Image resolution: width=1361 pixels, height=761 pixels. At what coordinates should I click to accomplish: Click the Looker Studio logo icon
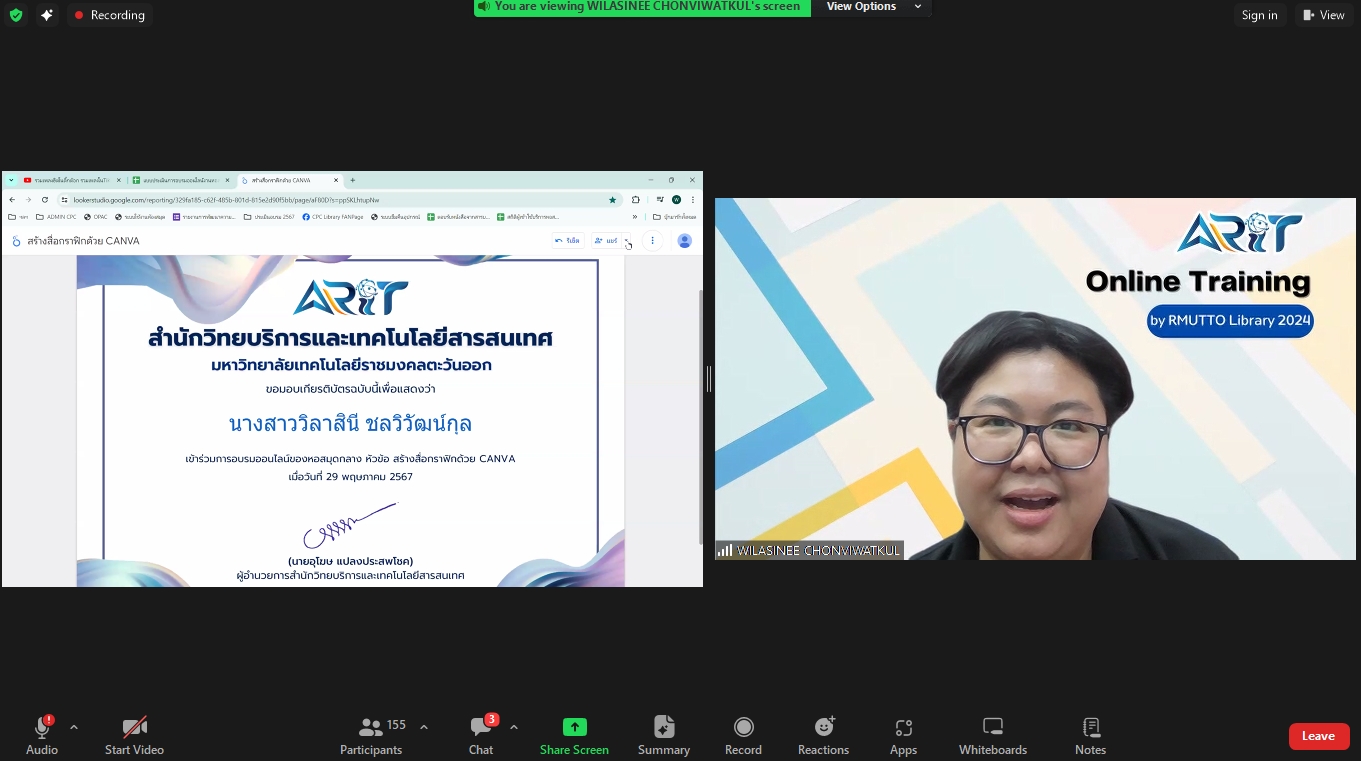coord(16,241)
